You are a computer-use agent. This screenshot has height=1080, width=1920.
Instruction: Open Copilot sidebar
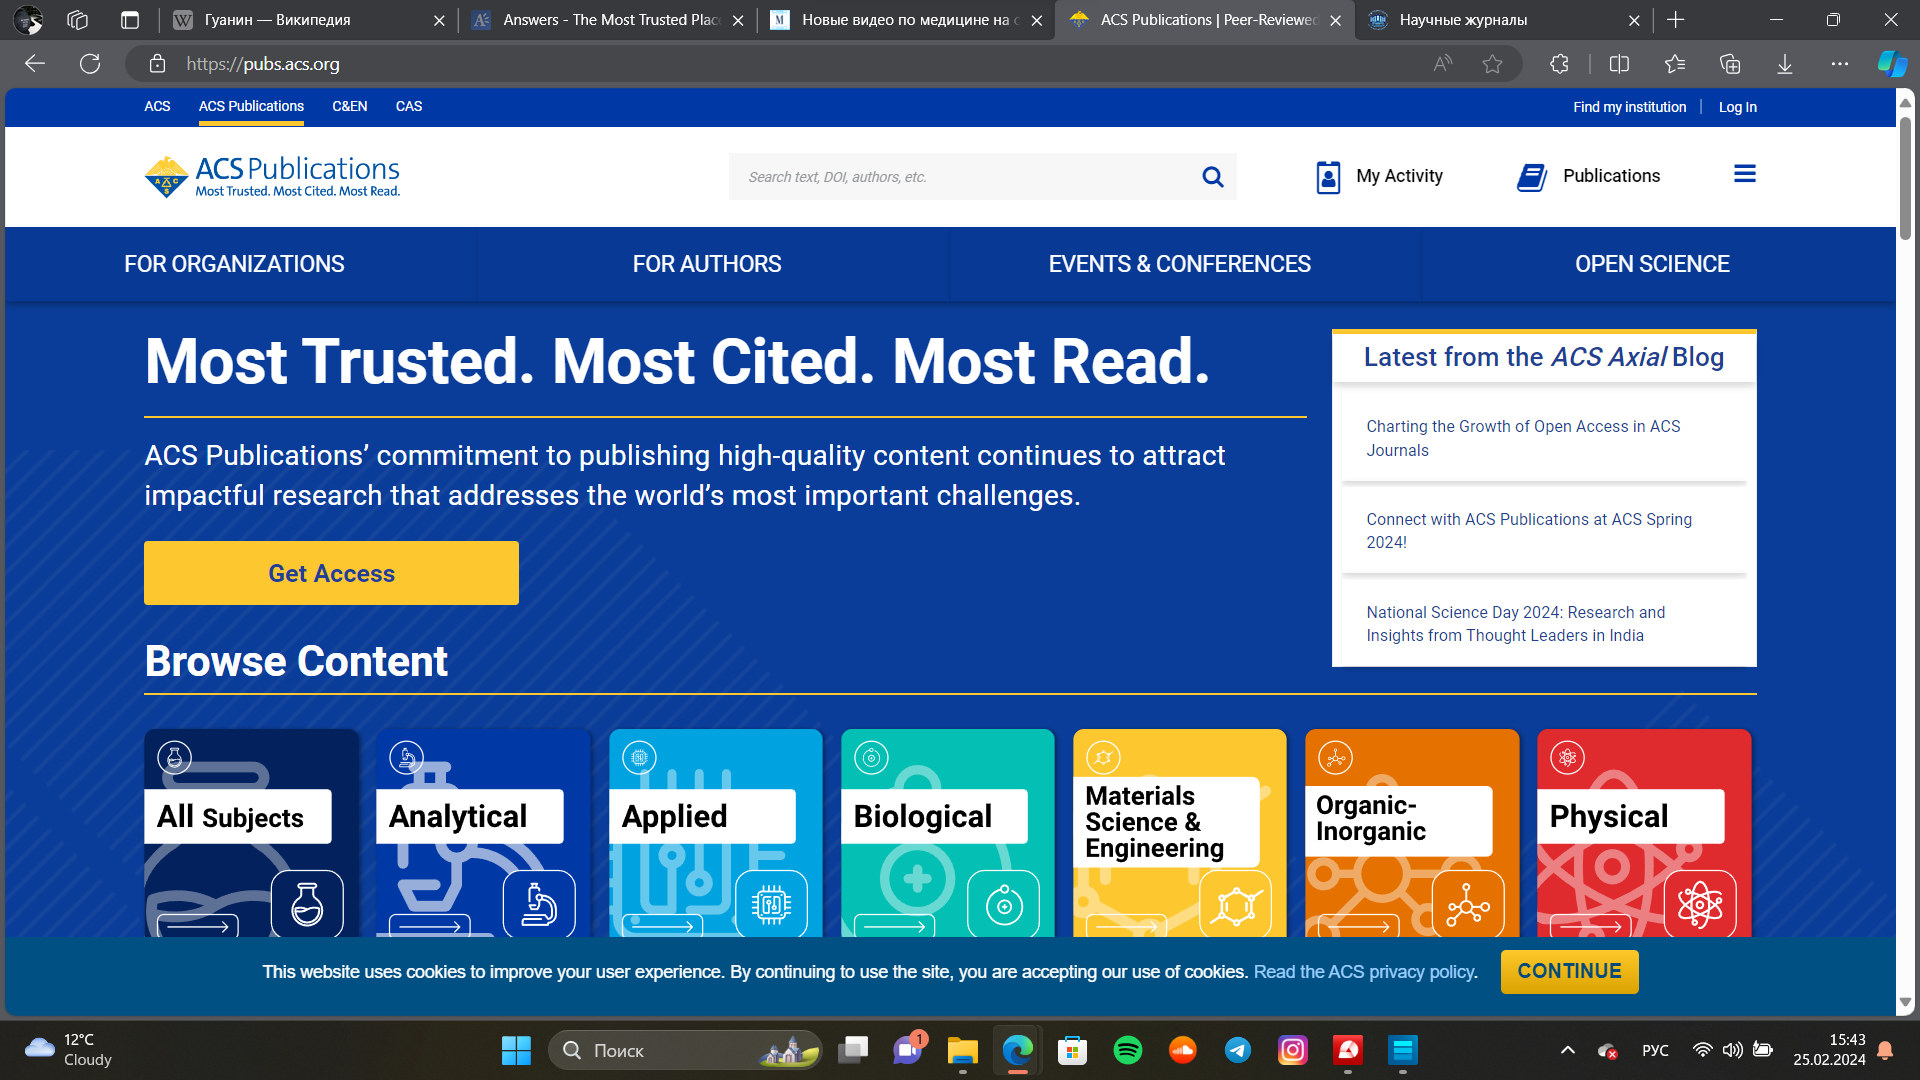(x=1892, y=64)
